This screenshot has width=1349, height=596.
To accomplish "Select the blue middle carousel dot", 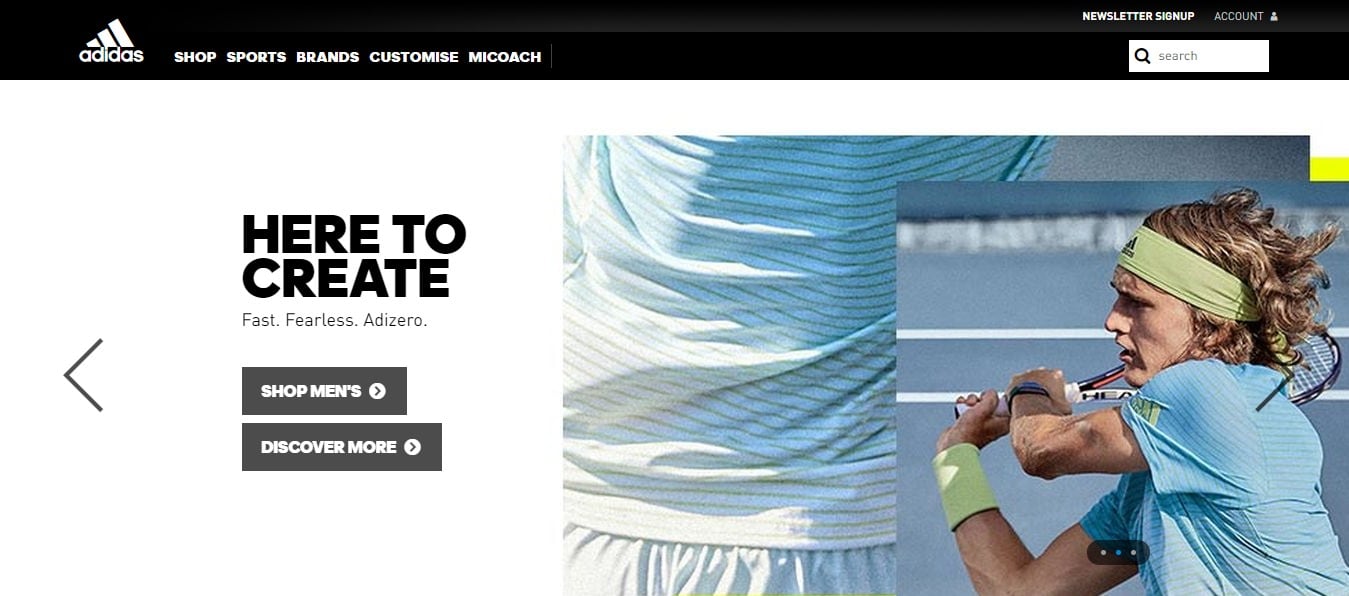I will (1118, 552).
